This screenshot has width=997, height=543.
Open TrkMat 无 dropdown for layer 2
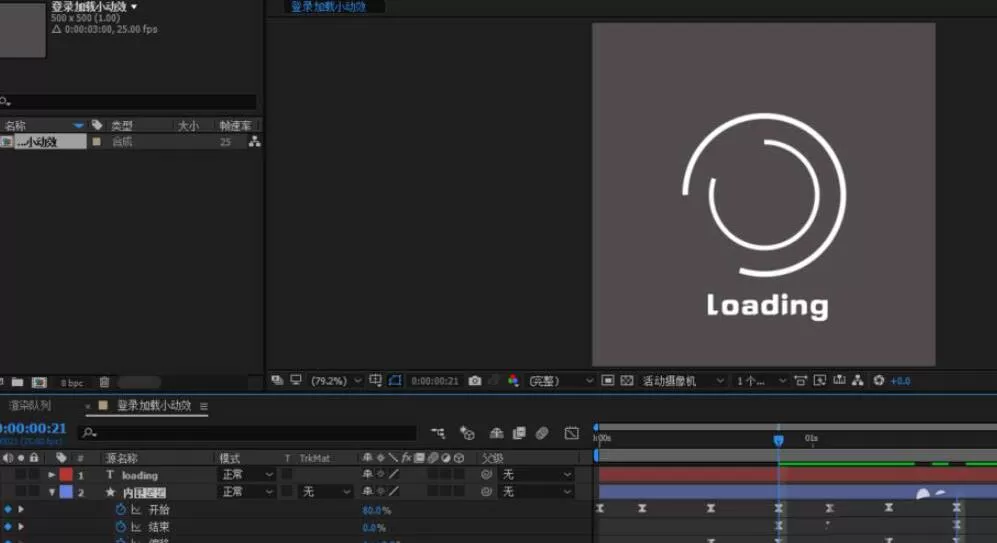[326, 492]
